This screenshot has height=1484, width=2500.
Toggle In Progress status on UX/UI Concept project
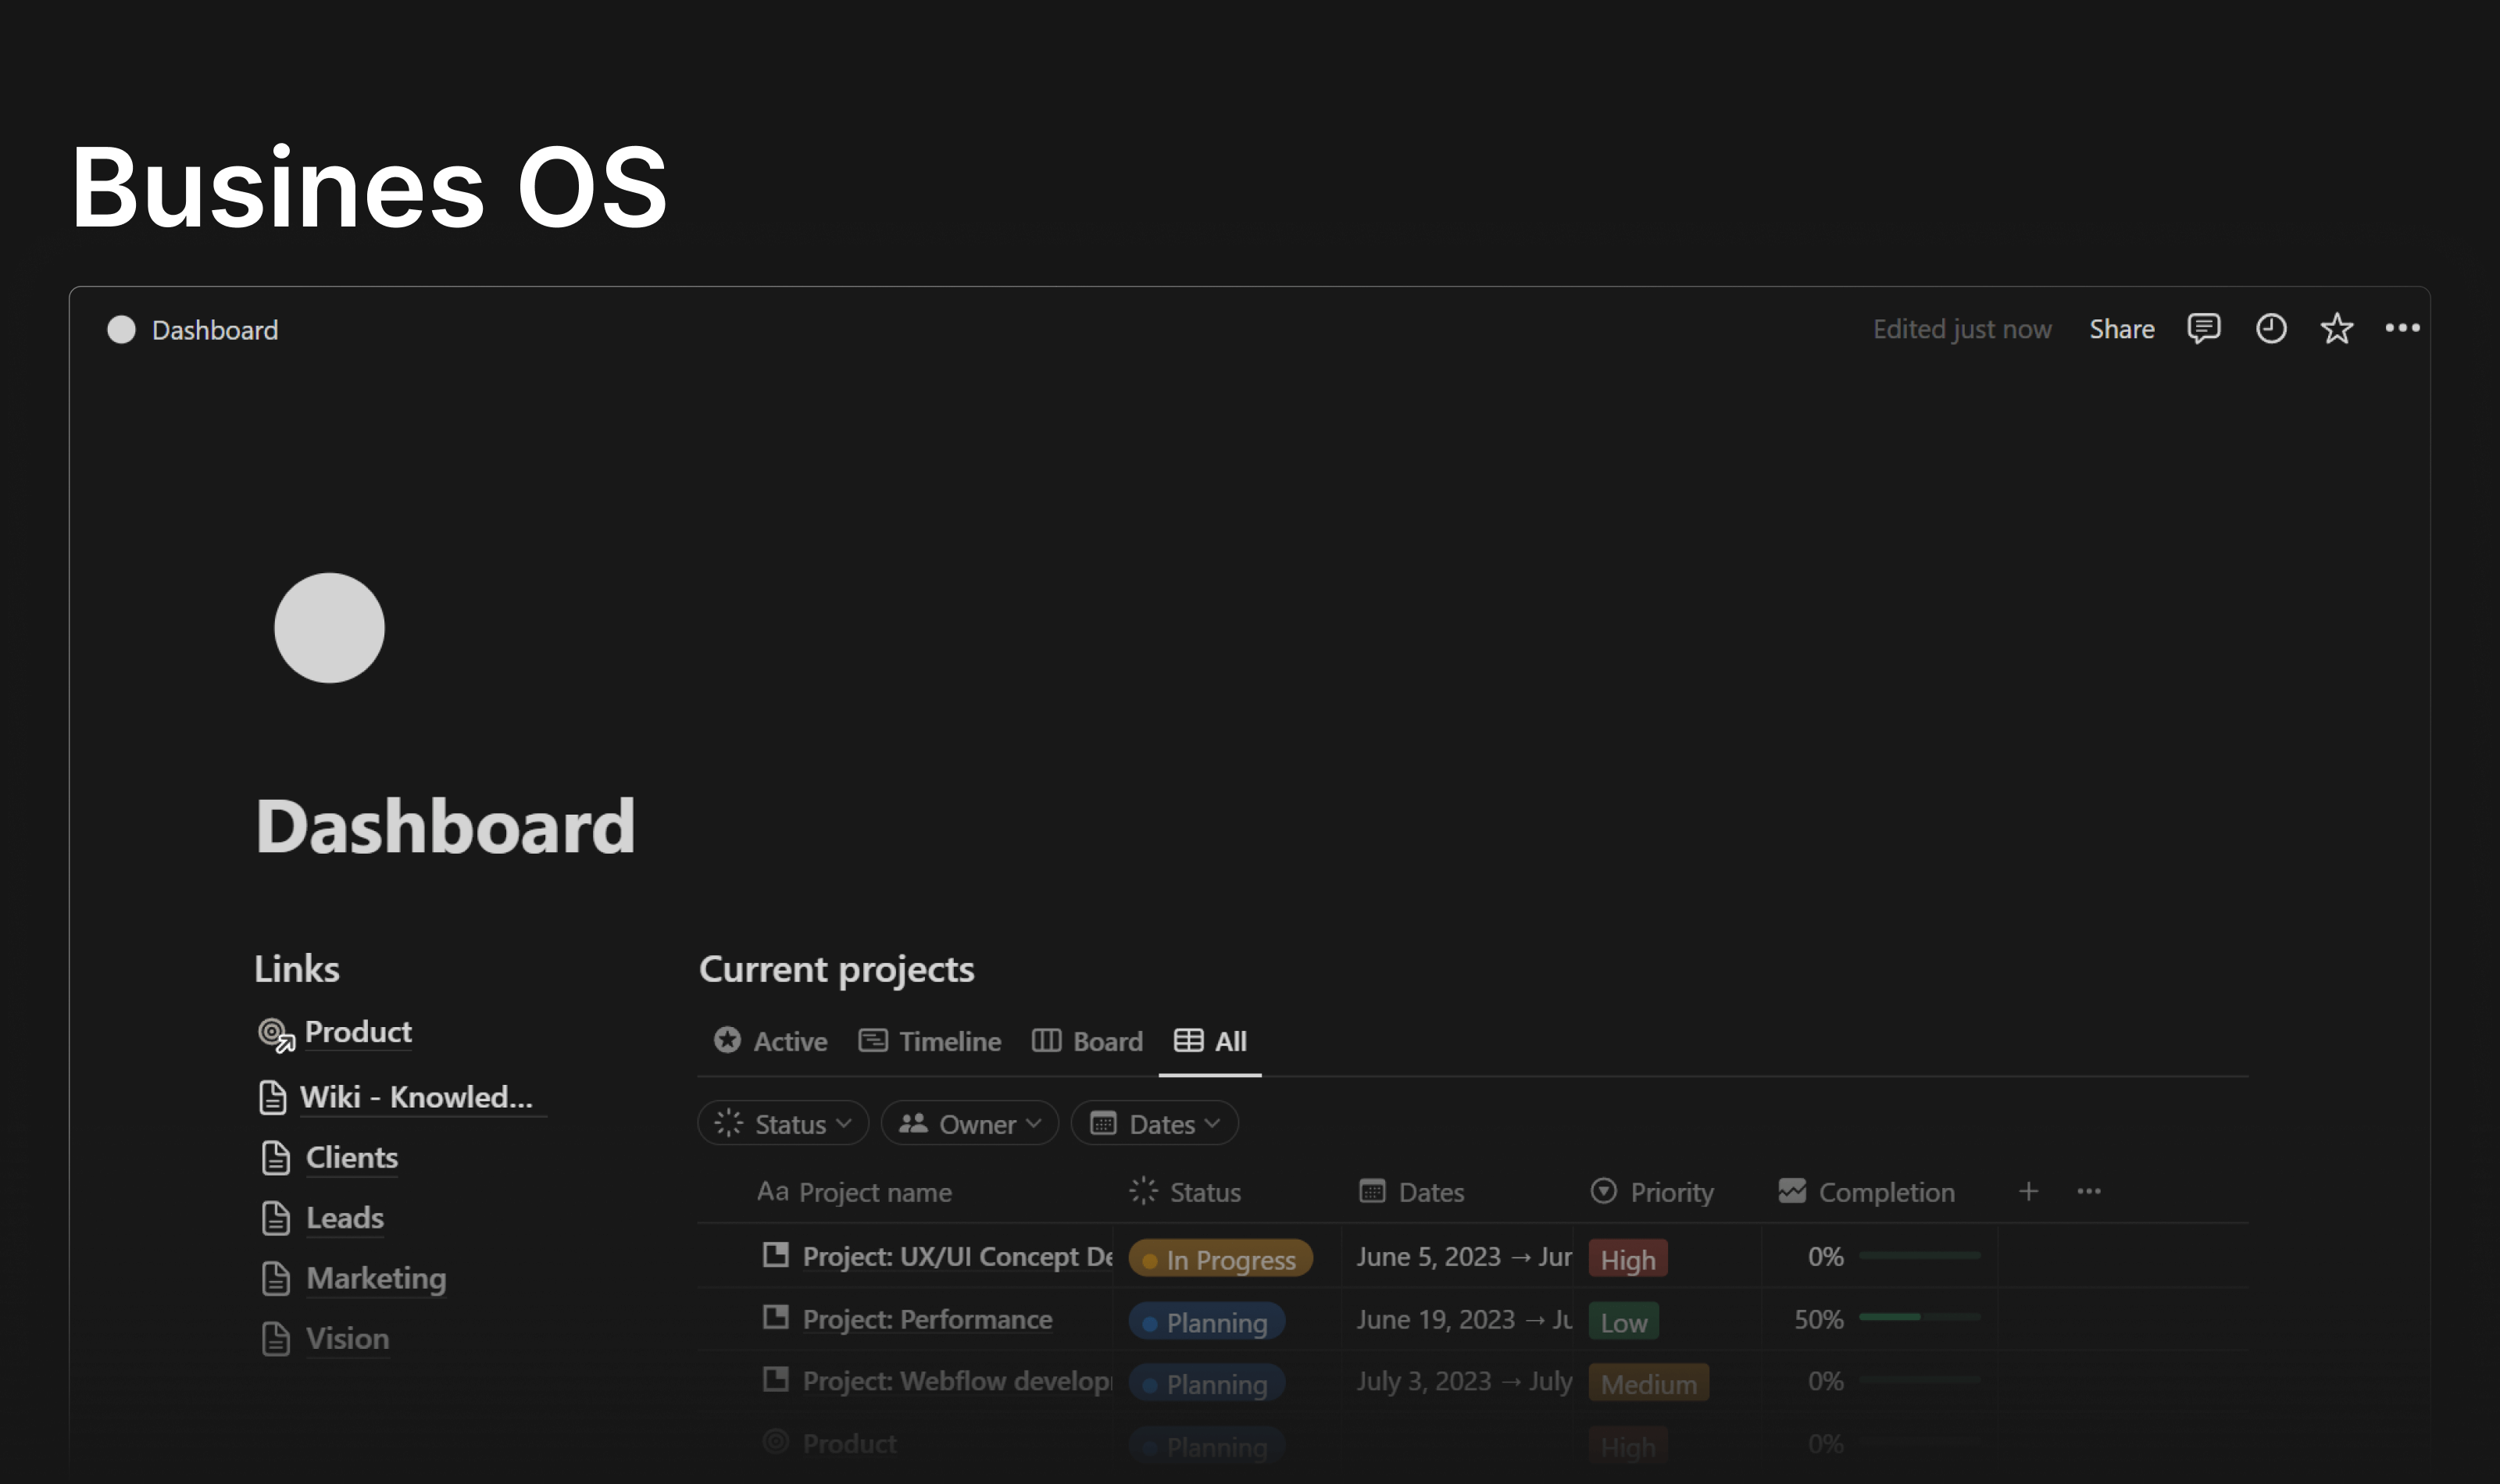[x=1220, y=1258]
